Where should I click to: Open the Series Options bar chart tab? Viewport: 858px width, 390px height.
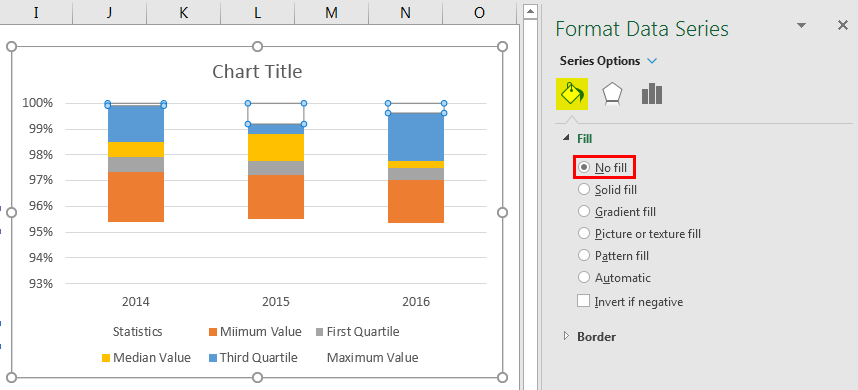[x=652, y=94]
